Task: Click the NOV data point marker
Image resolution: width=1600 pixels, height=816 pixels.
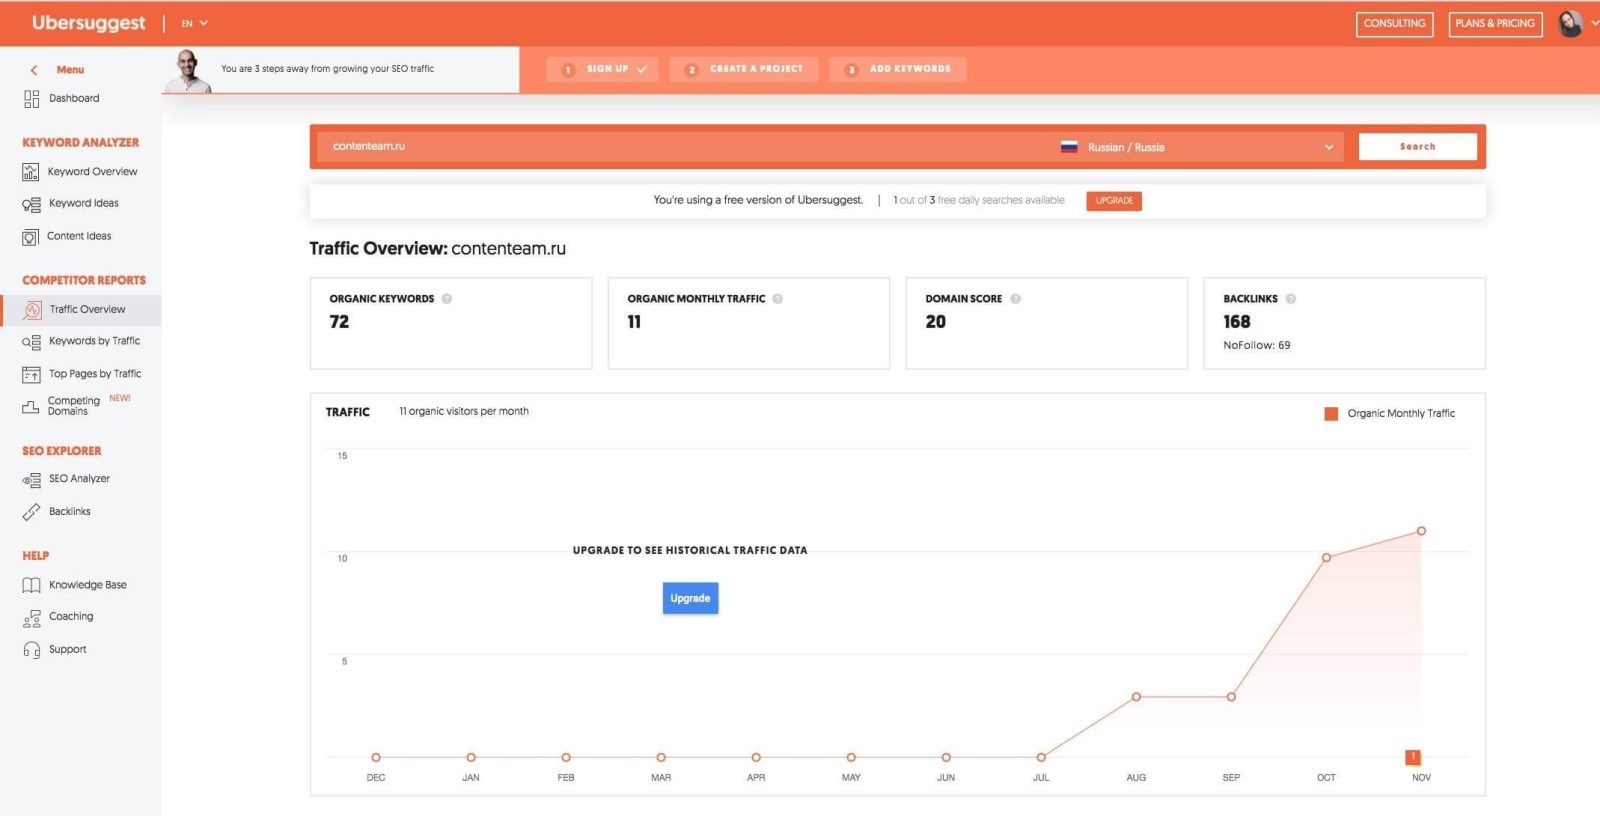Action: coord(1421,531)
